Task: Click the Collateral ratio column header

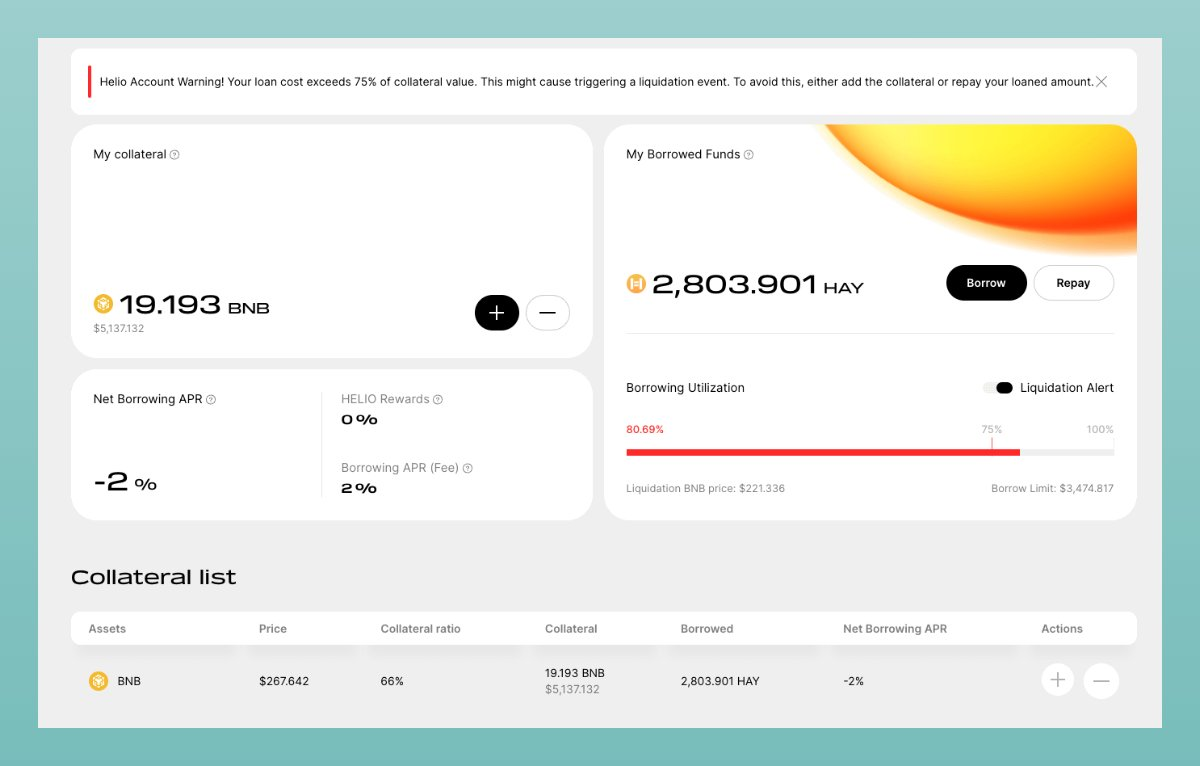Action: 421,629
